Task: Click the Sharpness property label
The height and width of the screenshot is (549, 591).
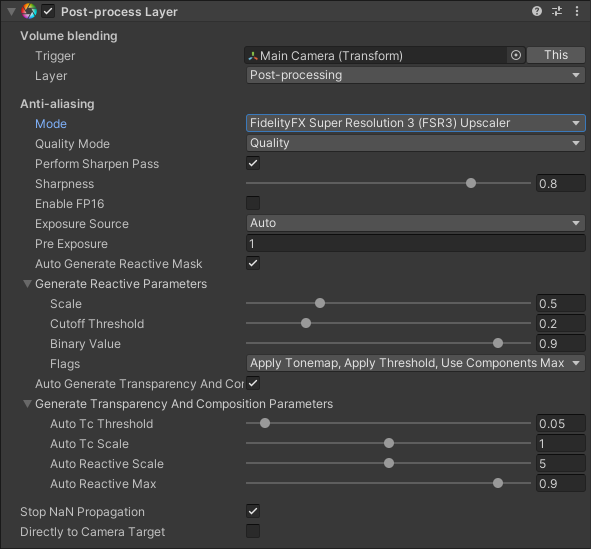Action: click(64, 184)
